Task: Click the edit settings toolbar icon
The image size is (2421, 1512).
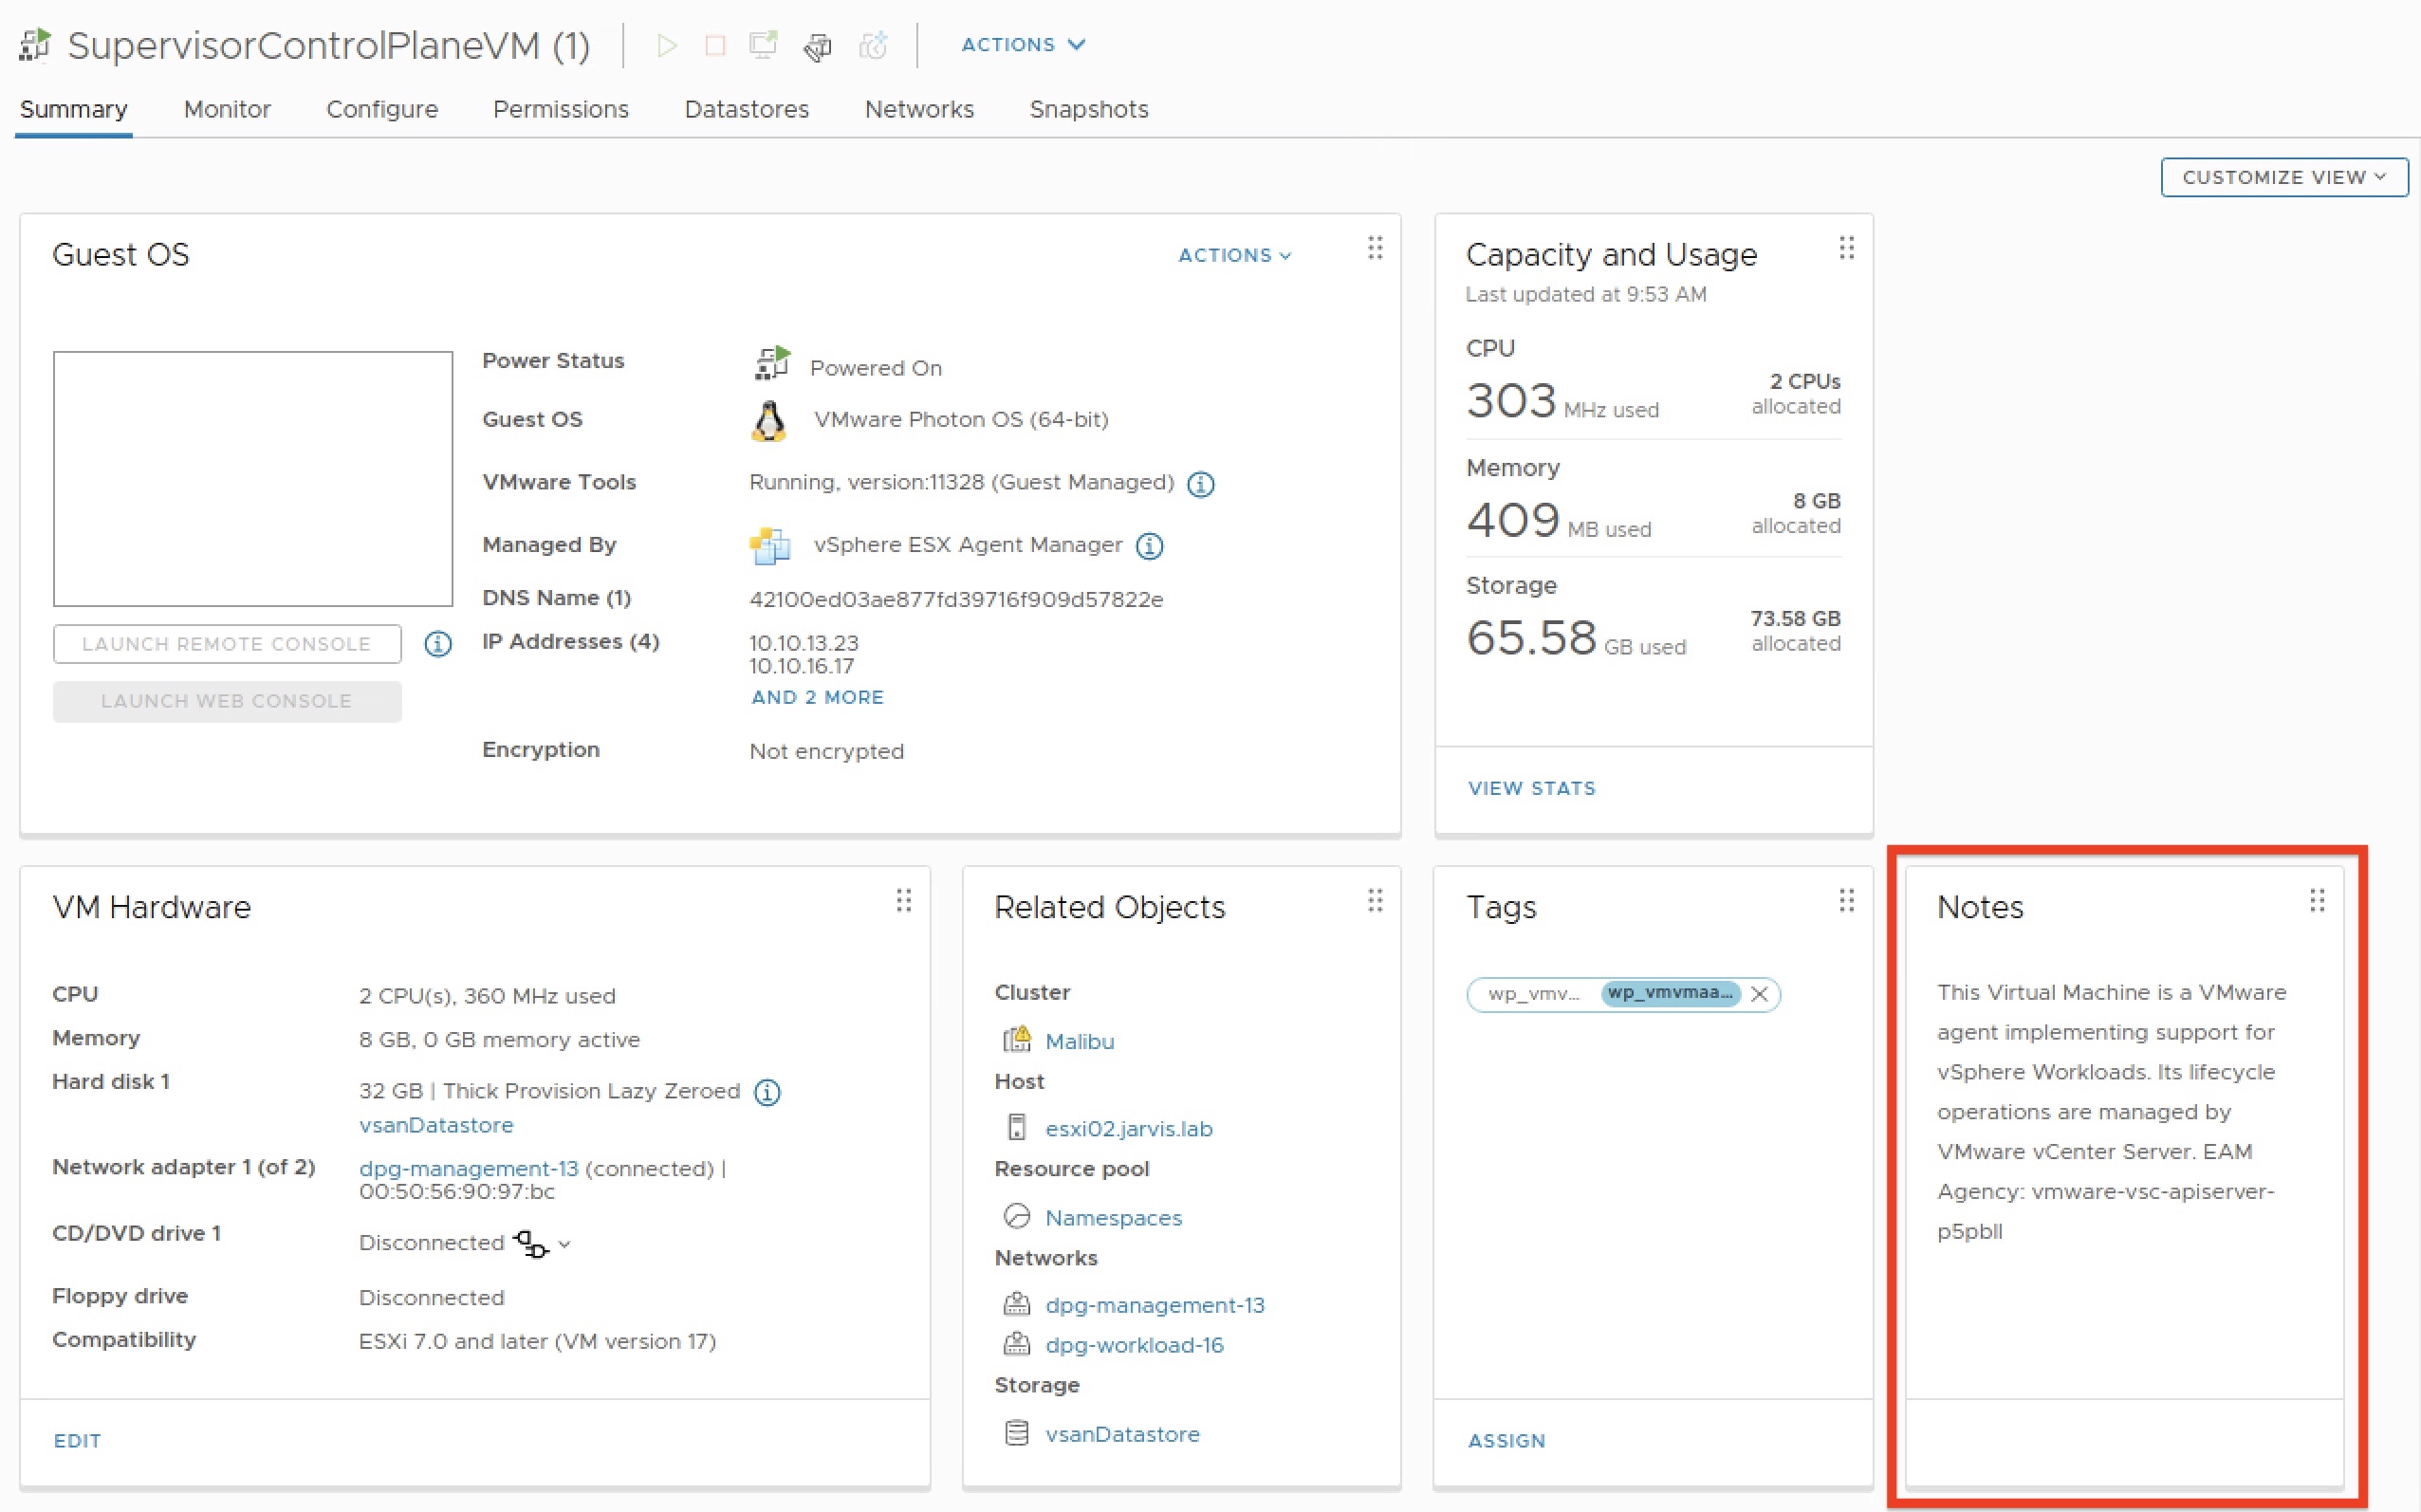Action: pos(818,46)
